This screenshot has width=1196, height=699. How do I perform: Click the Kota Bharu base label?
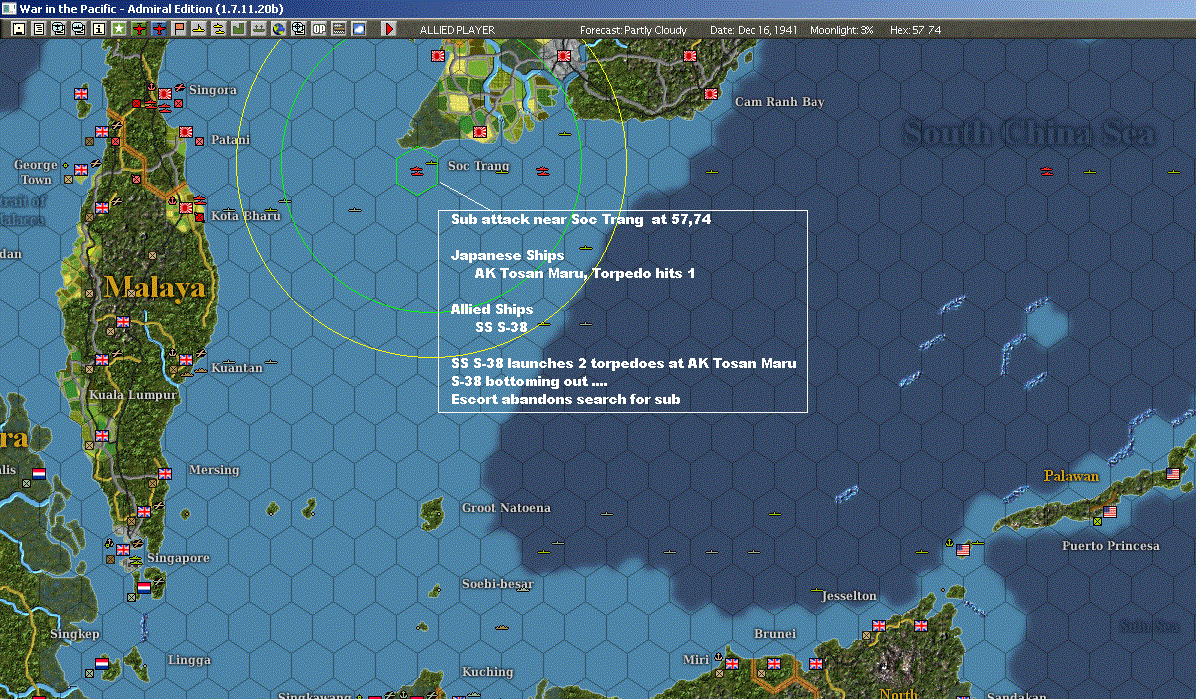click(246, 216)
